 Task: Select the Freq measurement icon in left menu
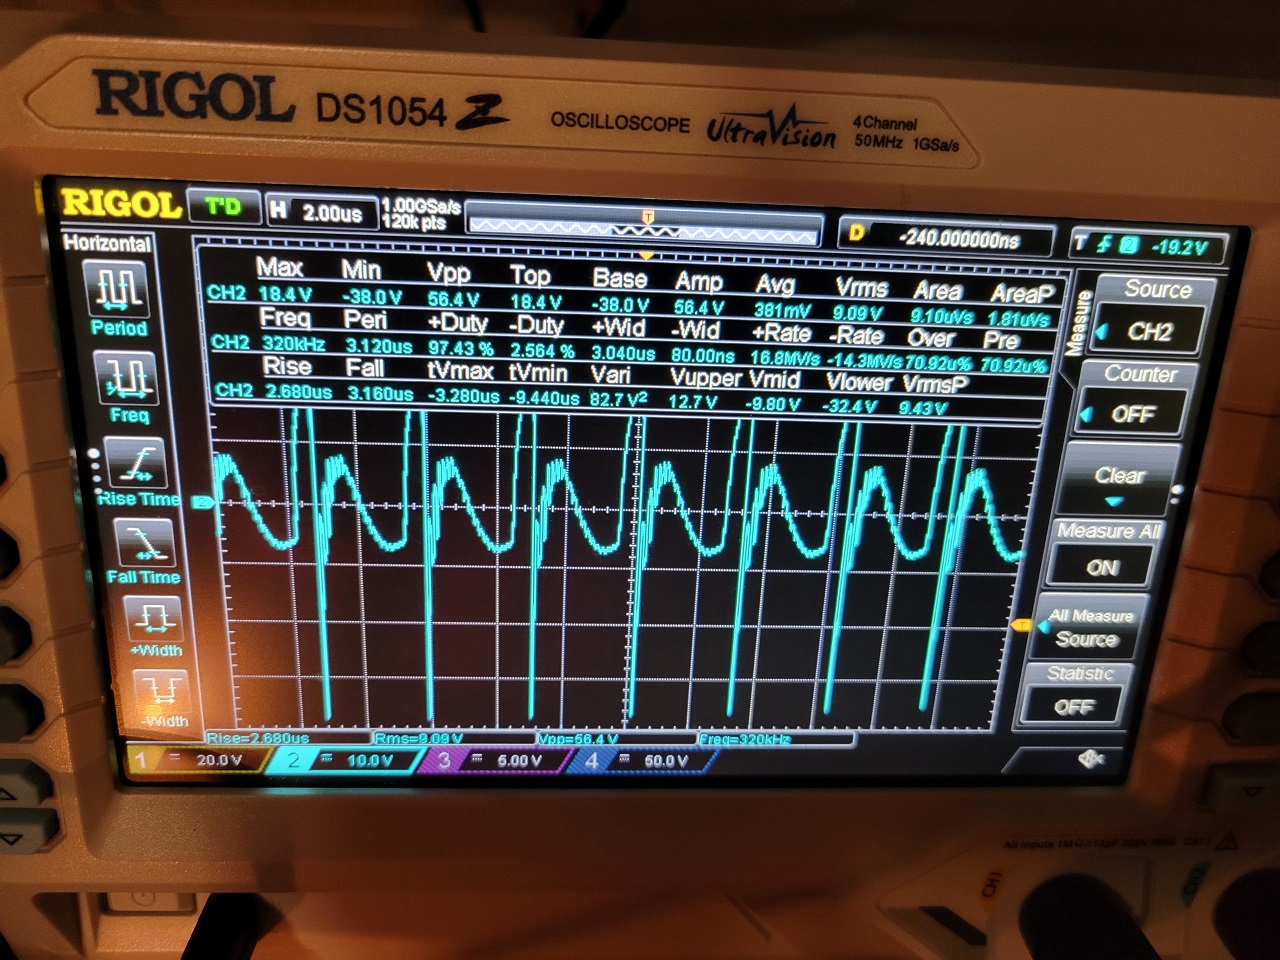click(124, 379)
